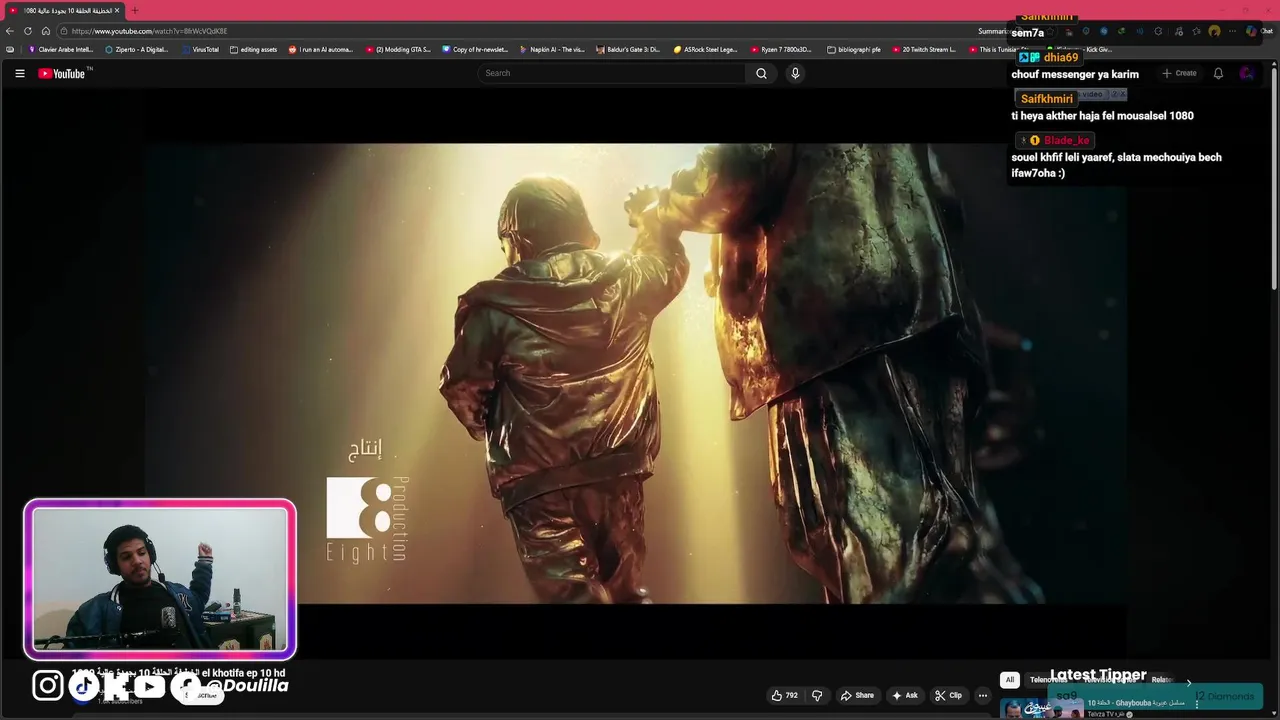Reload the page with the refresh icon
1280x720 pixels.
pyautogui.click(x=27, y=31)
